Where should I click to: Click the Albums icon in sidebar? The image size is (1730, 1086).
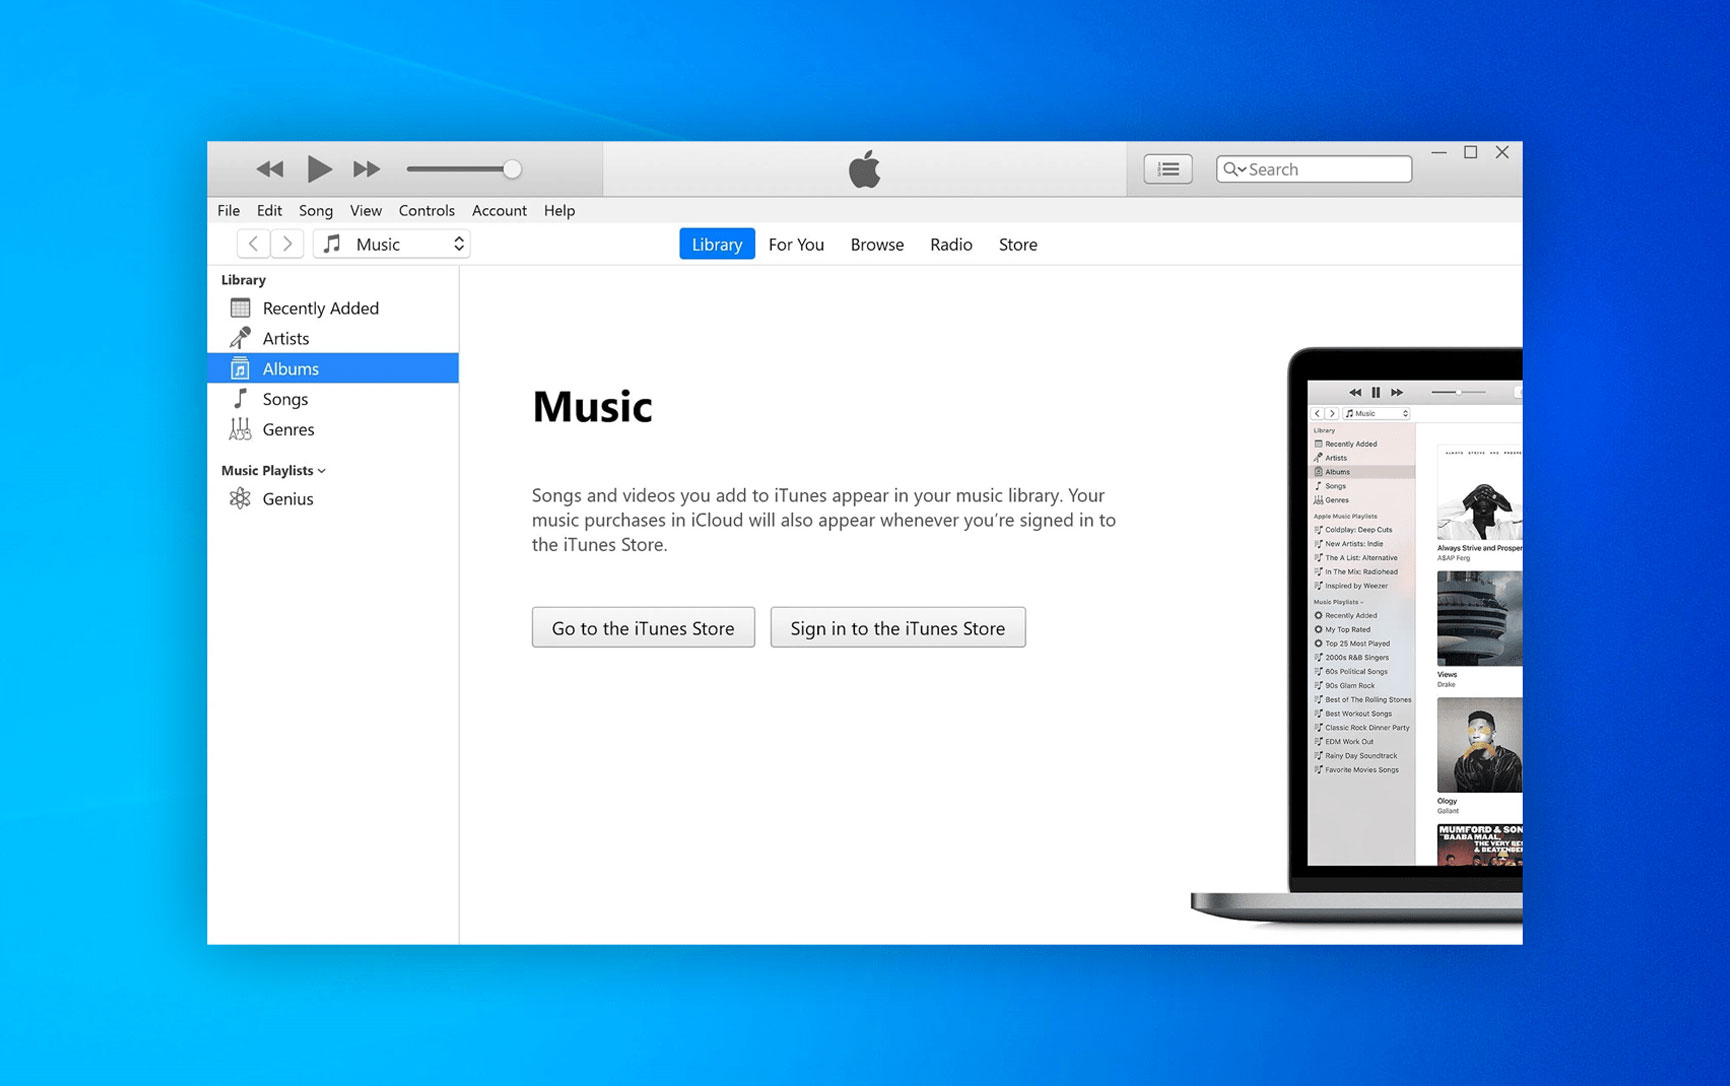point(240,369)
